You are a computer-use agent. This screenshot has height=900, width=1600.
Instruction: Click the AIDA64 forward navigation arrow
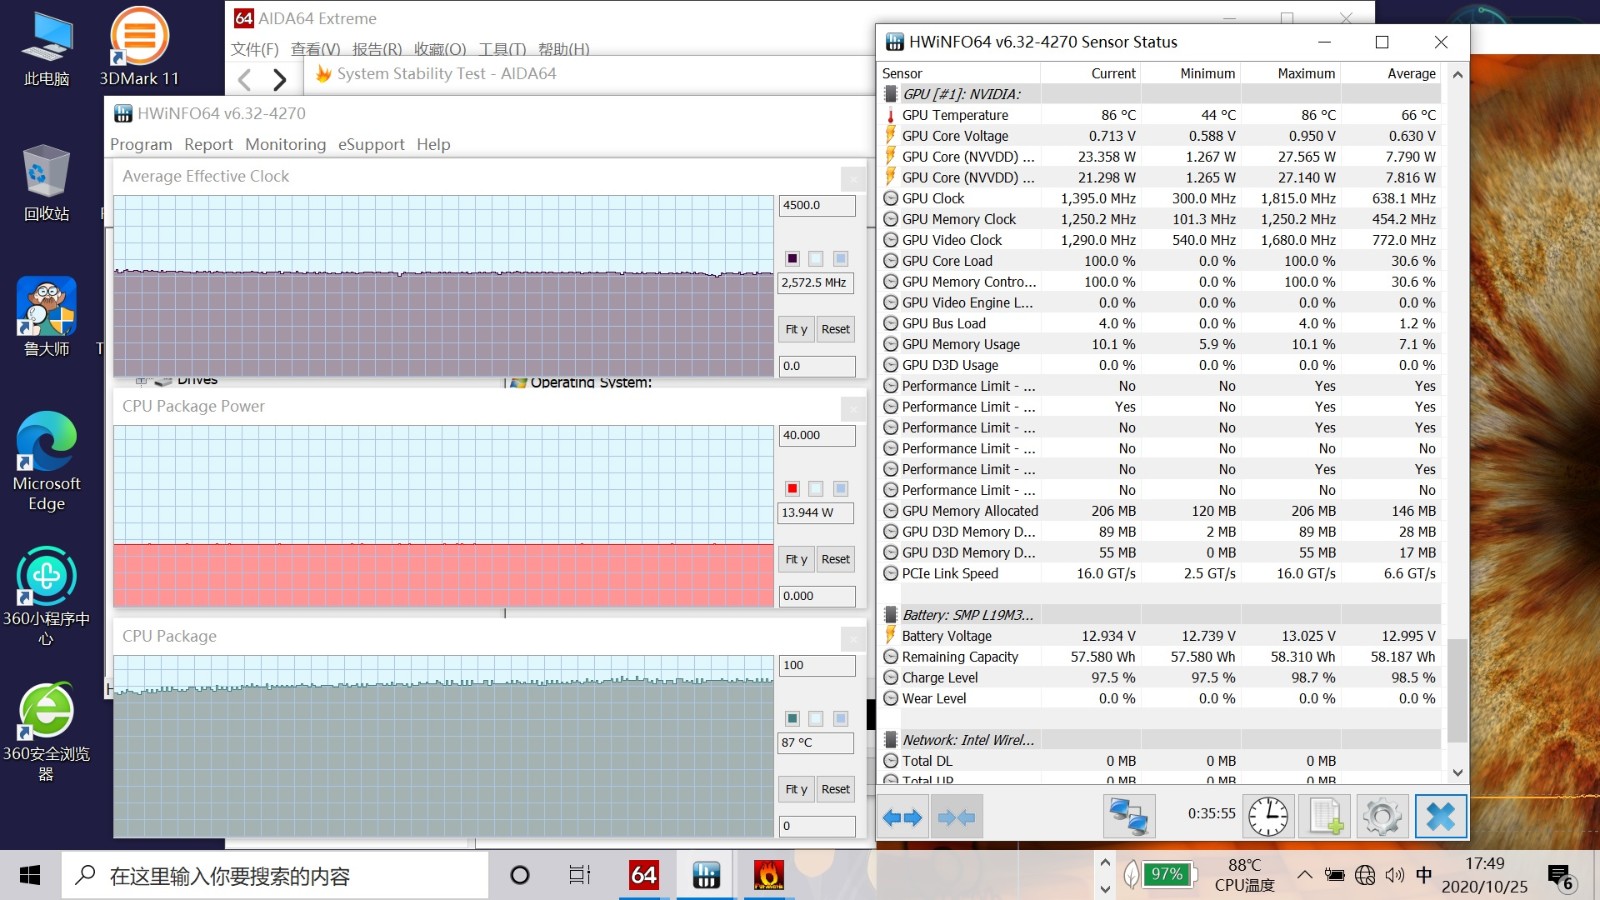coord(280,80)
